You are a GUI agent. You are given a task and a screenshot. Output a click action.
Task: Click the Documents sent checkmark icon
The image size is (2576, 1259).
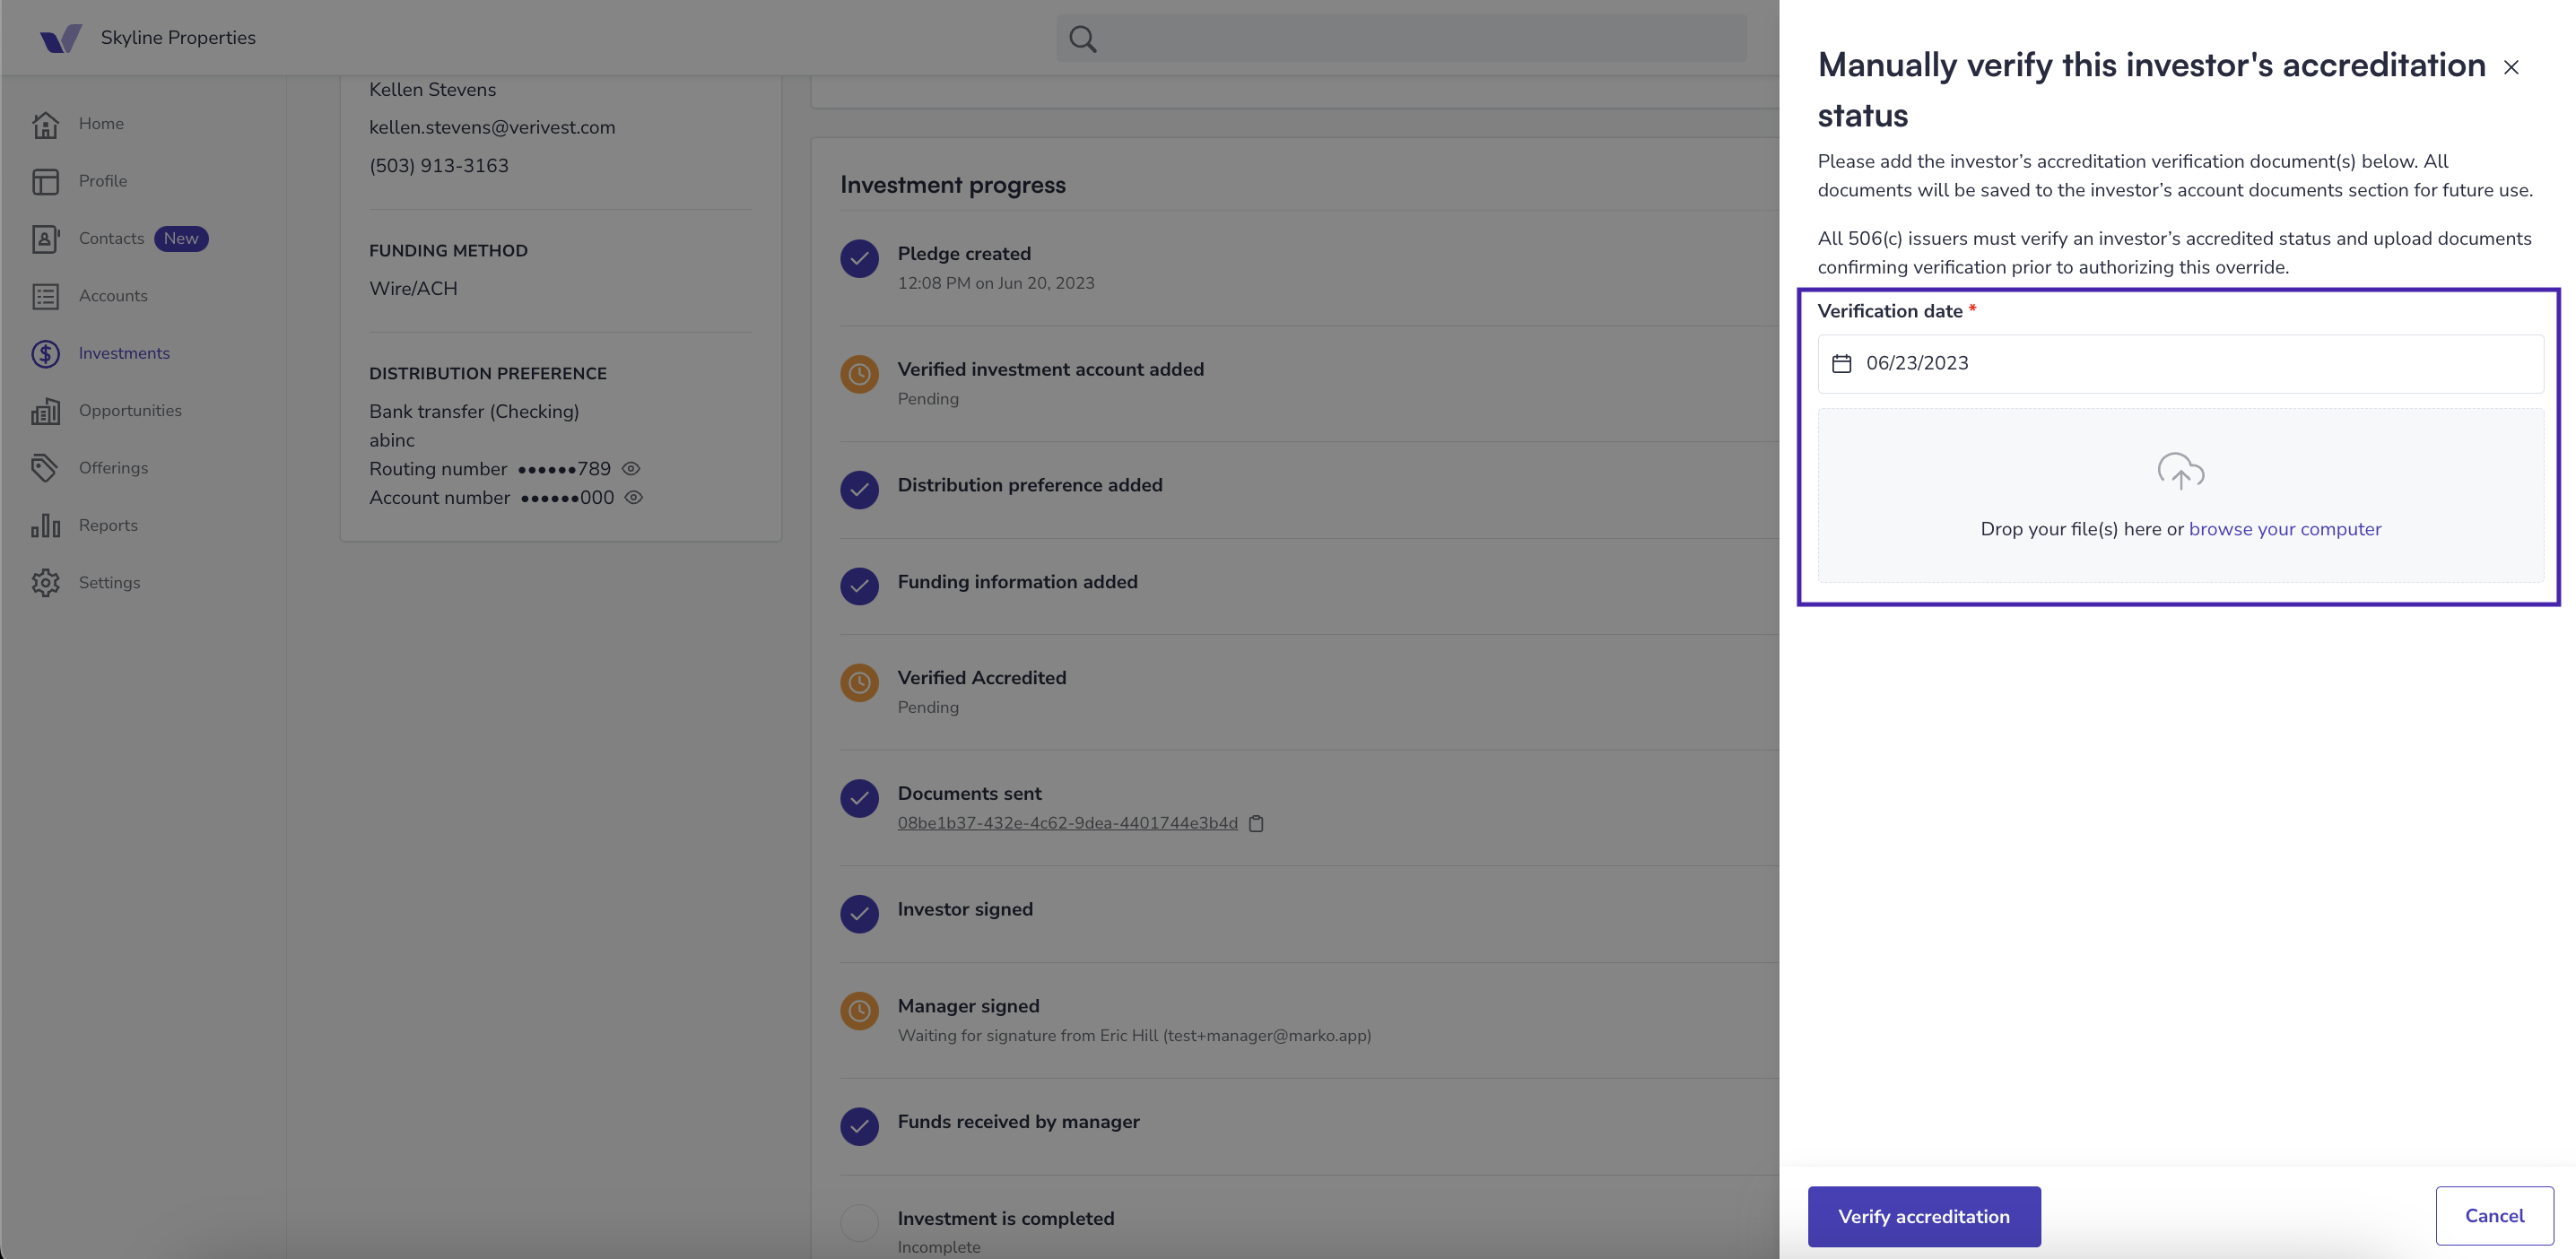tap(859, 798)
